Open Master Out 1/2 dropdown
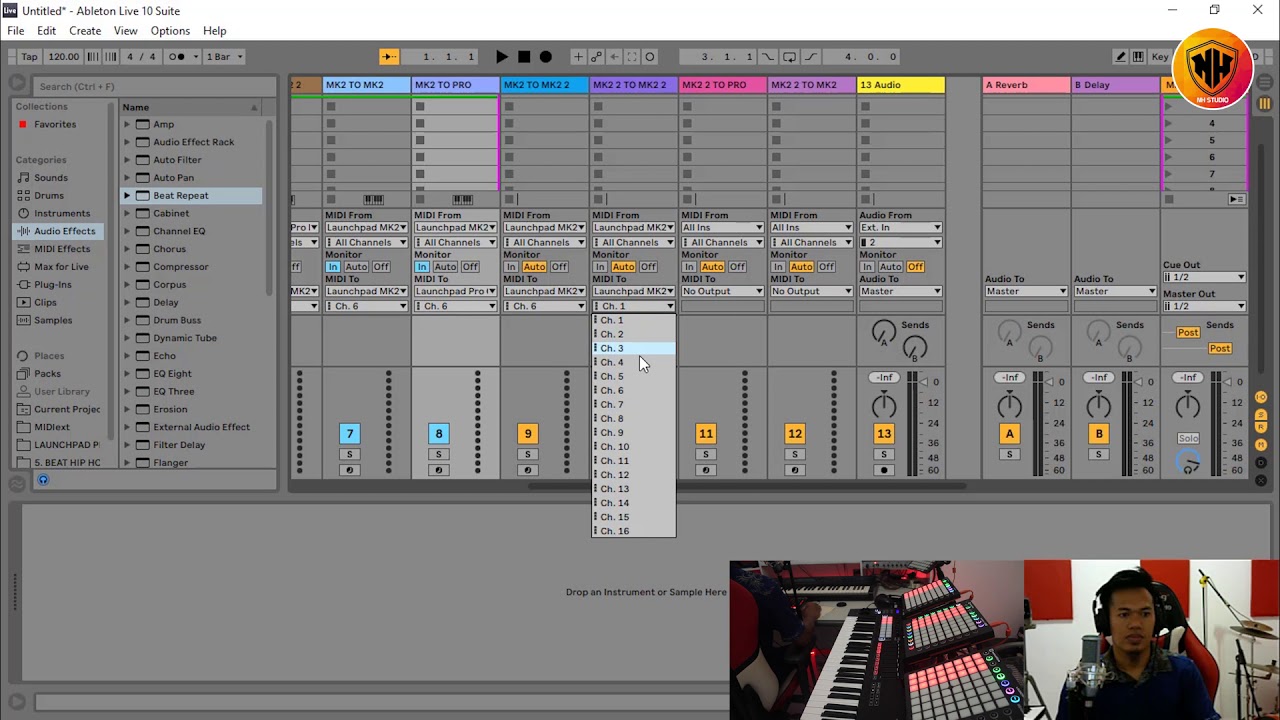This screenshot has height=720, width=1280. point(1204,306)
